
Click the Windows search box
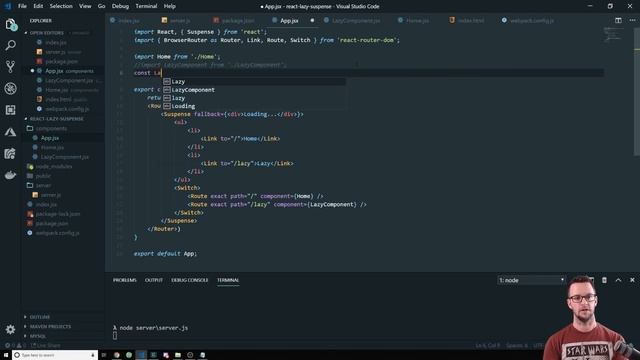click(55, 355)
